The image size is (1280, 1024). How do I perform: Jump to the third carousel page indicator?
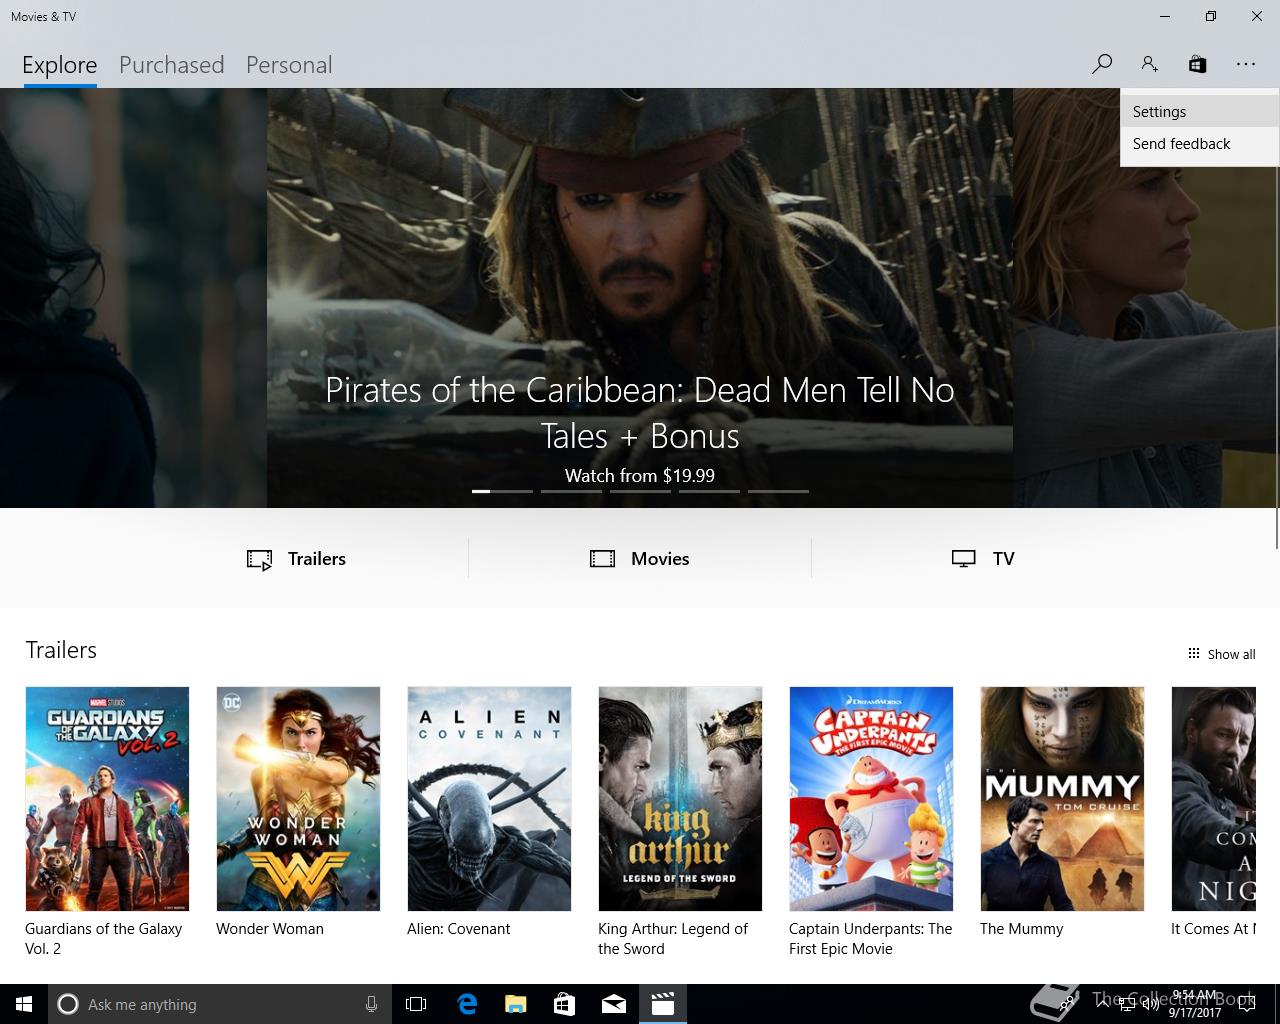tap(640, 491)
